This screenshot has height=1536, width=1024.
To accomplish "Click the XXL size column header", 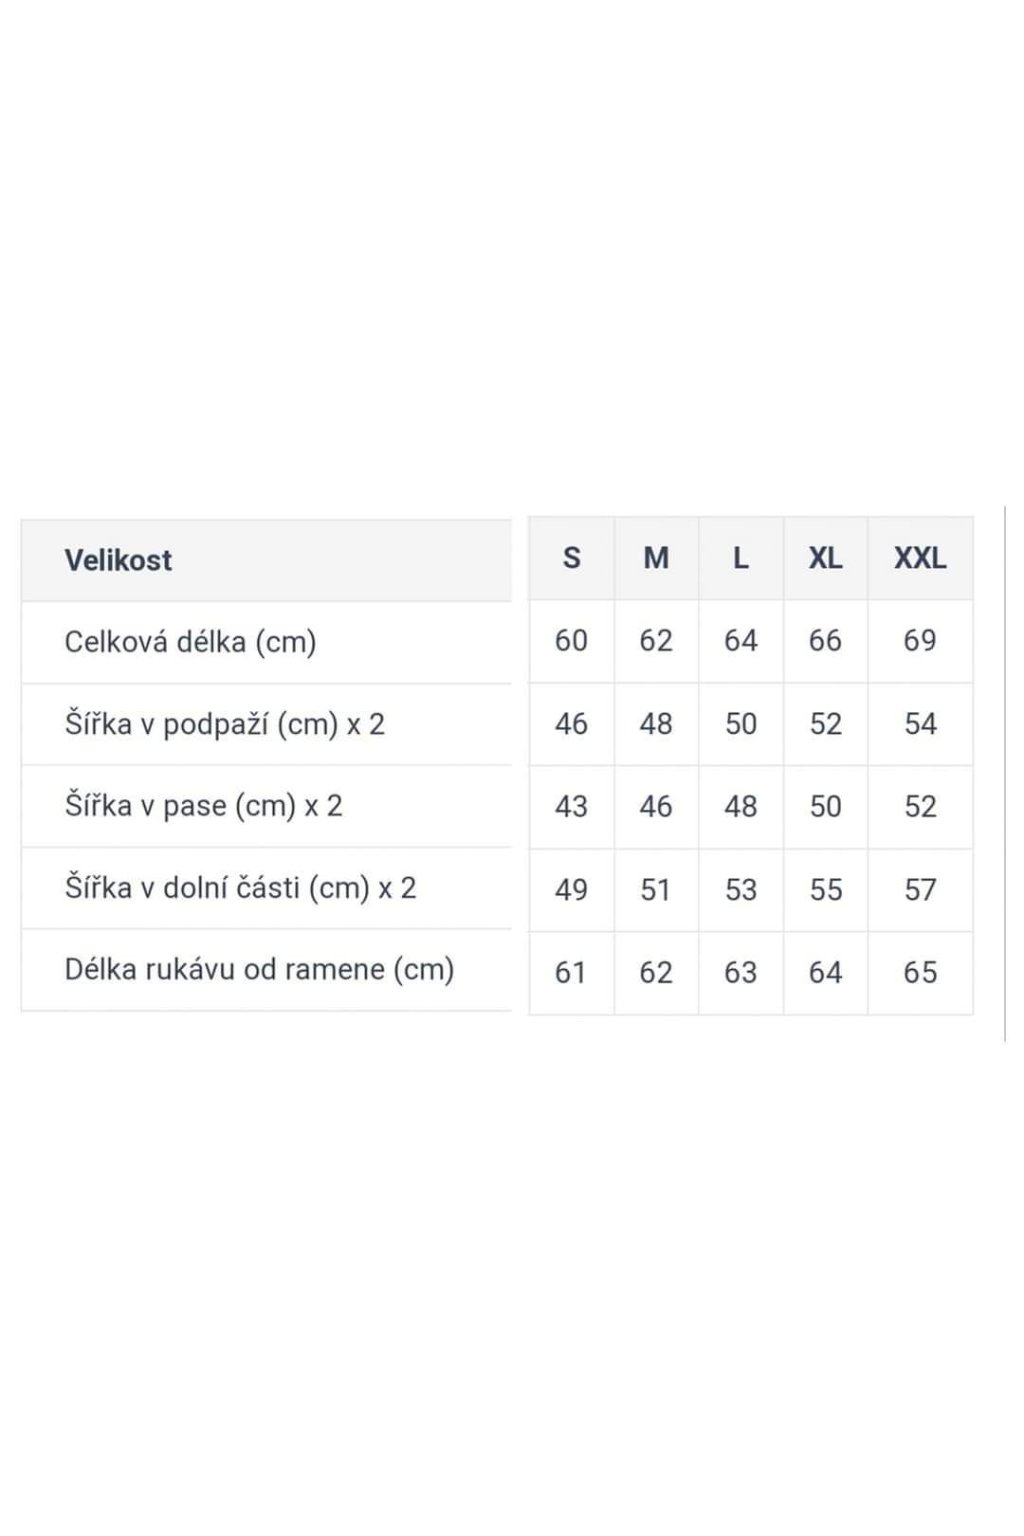I will pyautogui.click(x=920, y=558).
